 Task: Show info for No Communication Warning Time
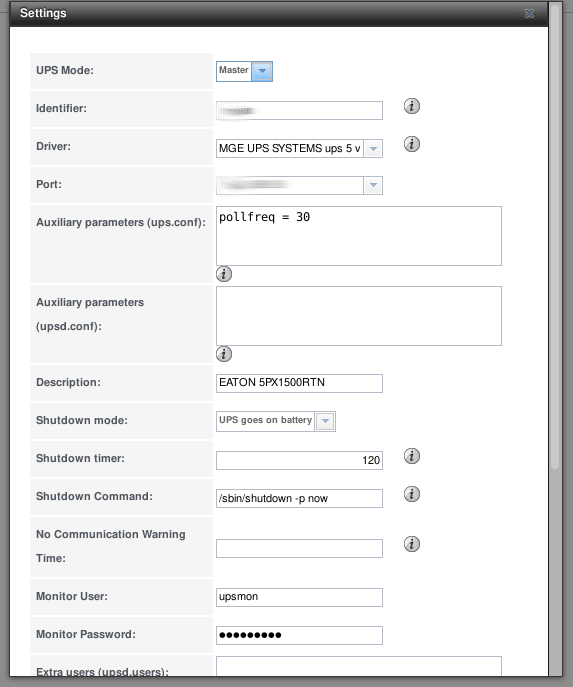click(x=411, y=544)
